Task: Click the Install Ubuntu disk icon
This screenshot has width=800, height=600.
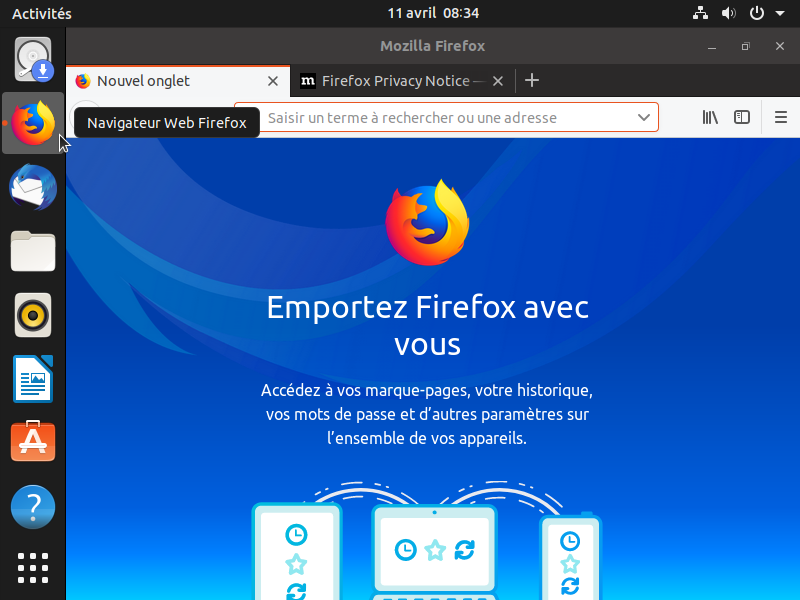Action: click(x=33, y=59)
